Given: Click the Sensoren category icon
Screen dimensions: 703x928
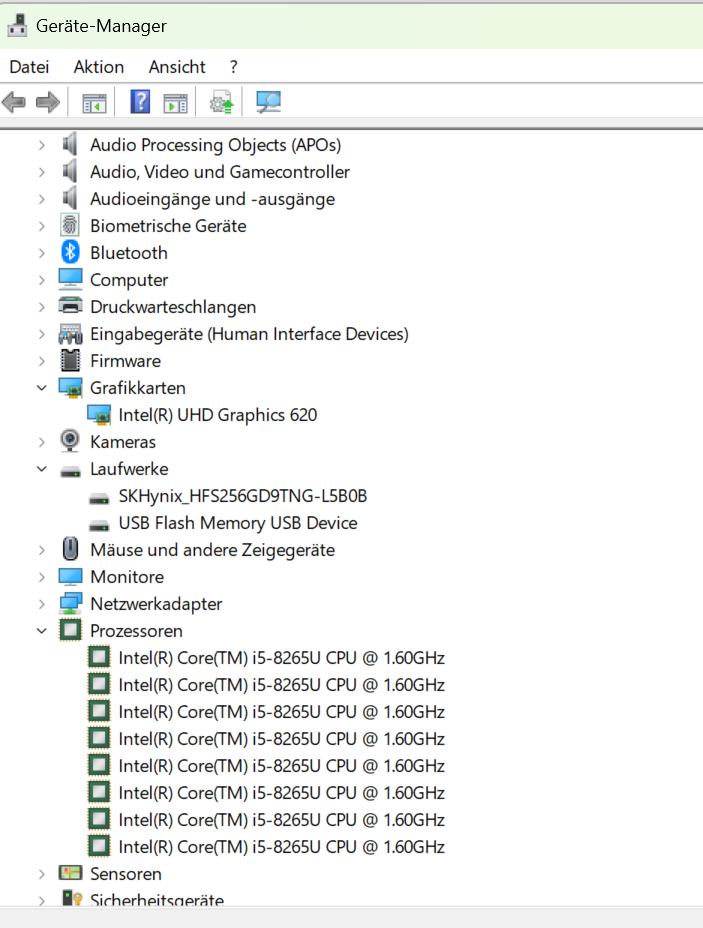Looking at the screenshot, I should tap(70, 873).
